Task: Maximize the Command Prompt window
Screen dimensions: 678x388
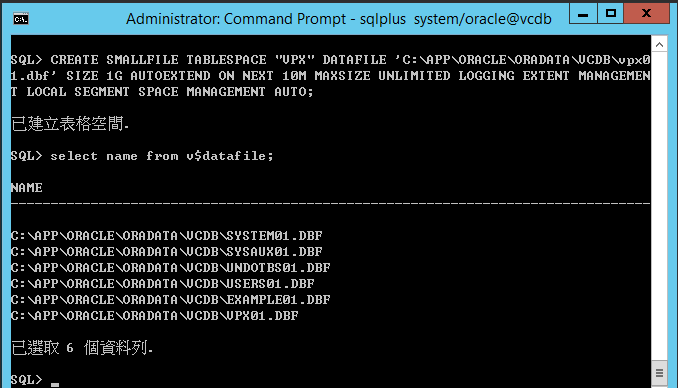Action: 611,14
